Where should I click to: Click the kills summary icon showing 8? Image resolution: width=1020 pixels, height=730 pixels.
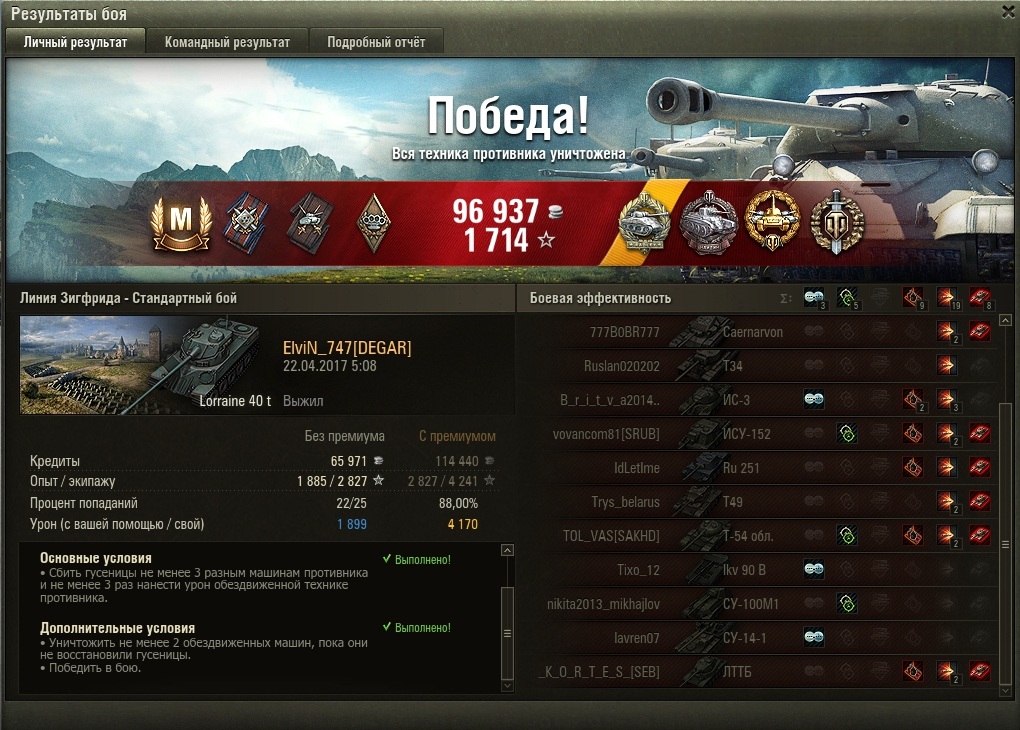tap(980, 298)
